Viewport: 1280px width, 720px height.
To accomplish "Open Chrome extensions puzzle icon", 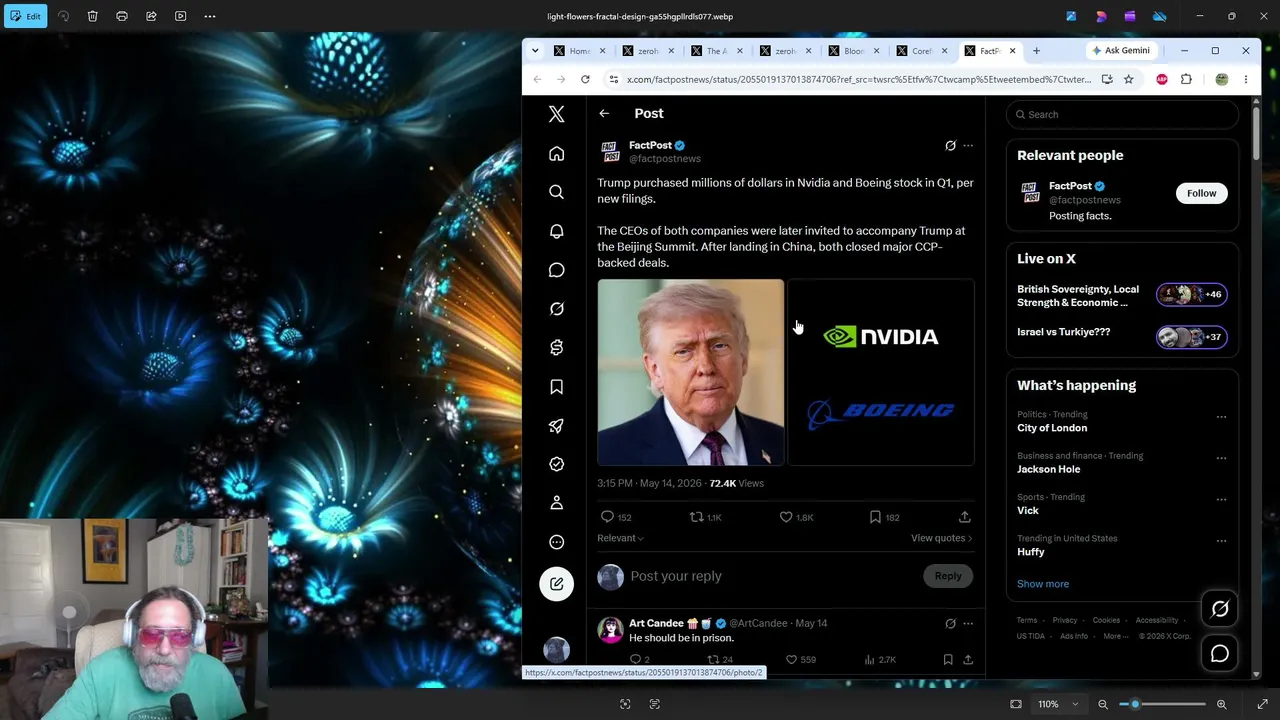I will click(x=1186, y=79).
